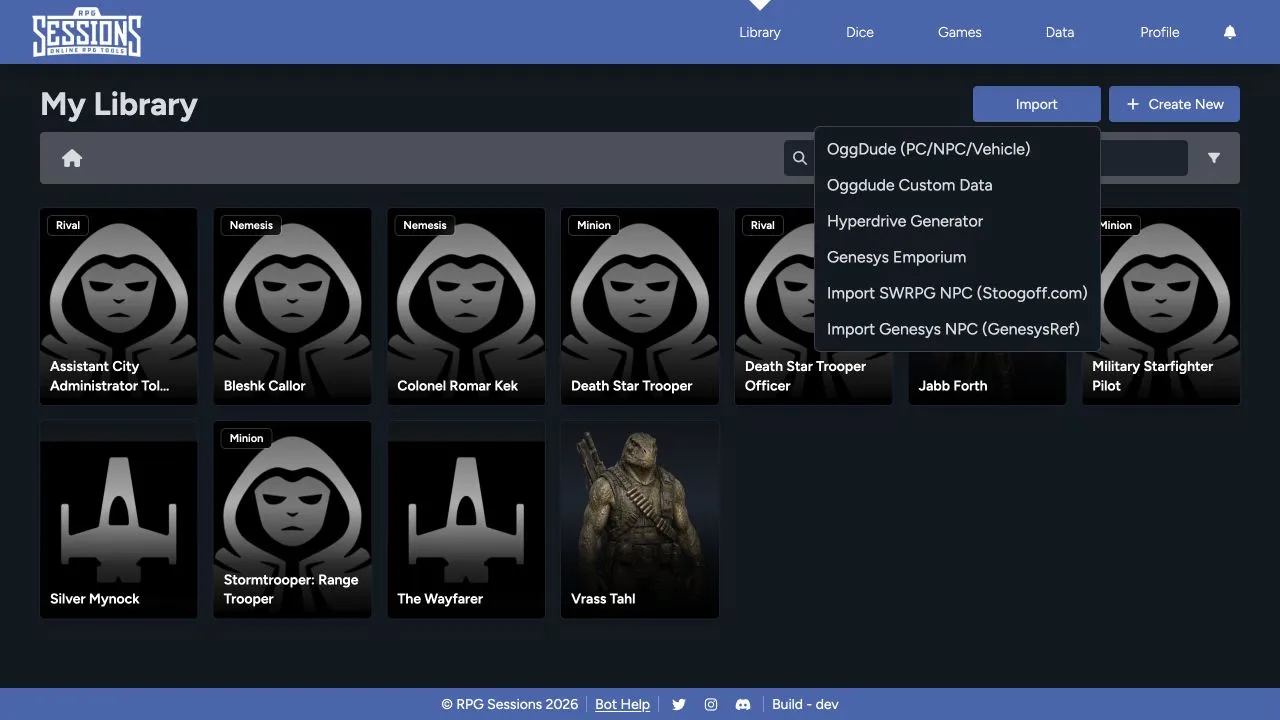The width and height of the screenshot is (1280, 720).
Task: Open the Profile menu
Action: [1160, 32]
